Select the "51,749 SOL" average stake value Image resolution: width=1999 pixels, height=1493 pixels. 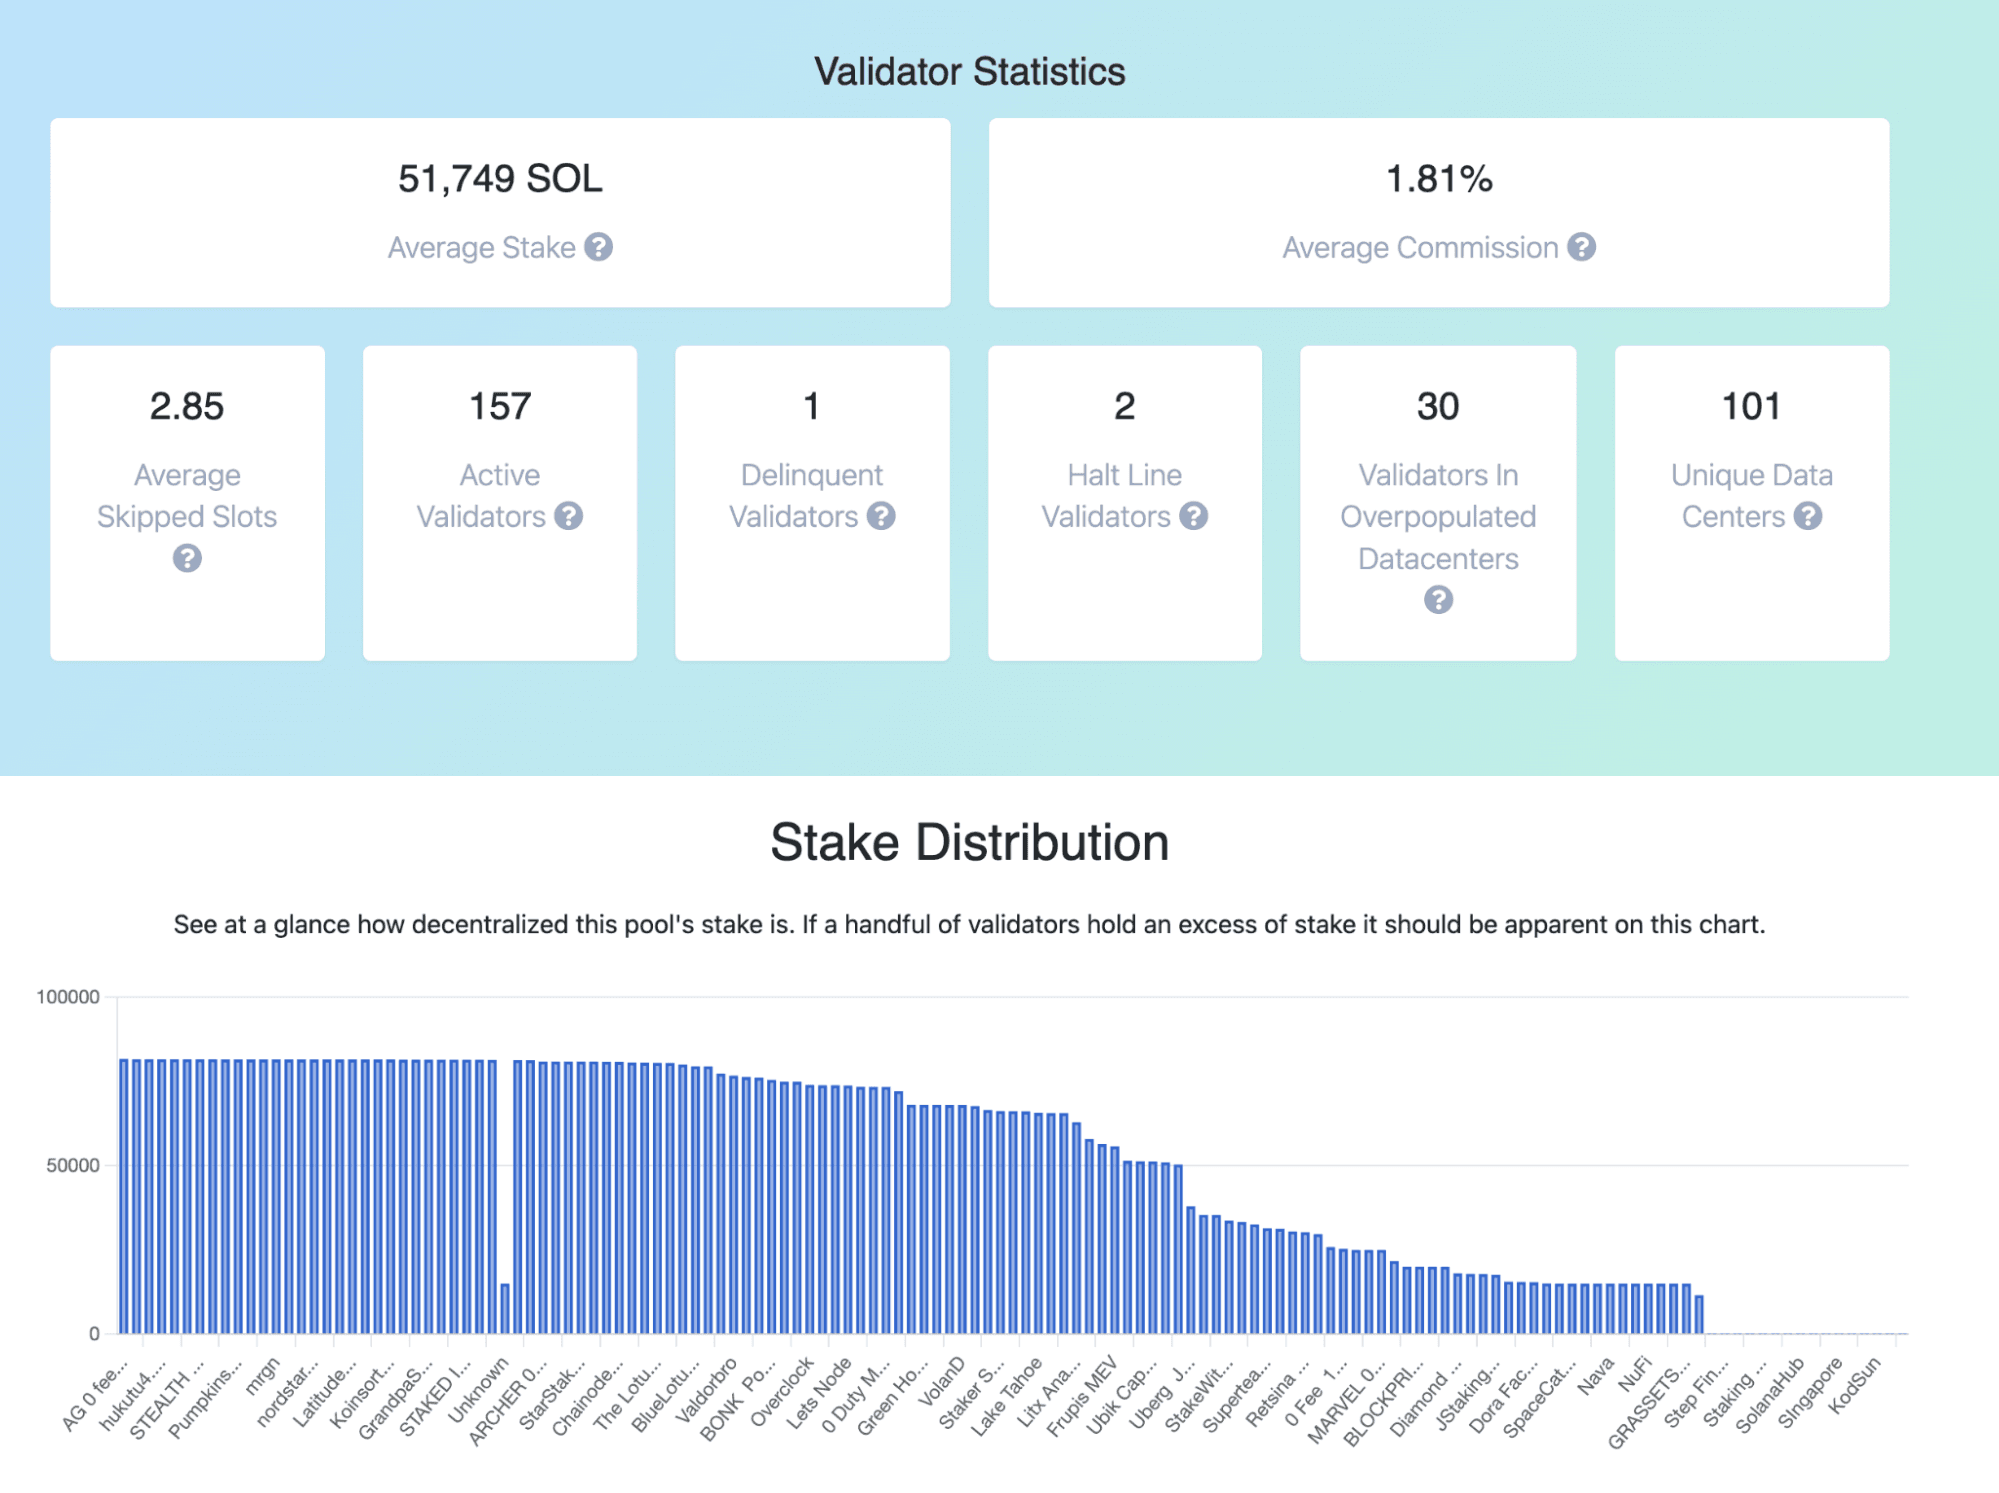point(500,179)
